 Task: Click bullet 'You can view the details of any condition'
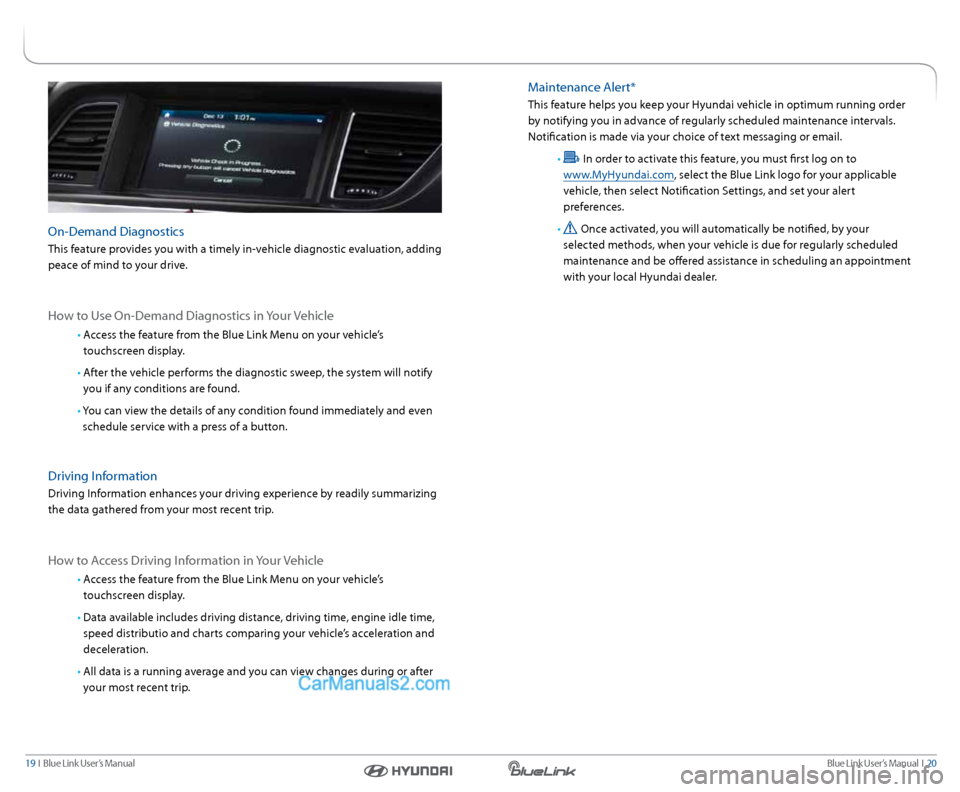click(257, 419)
